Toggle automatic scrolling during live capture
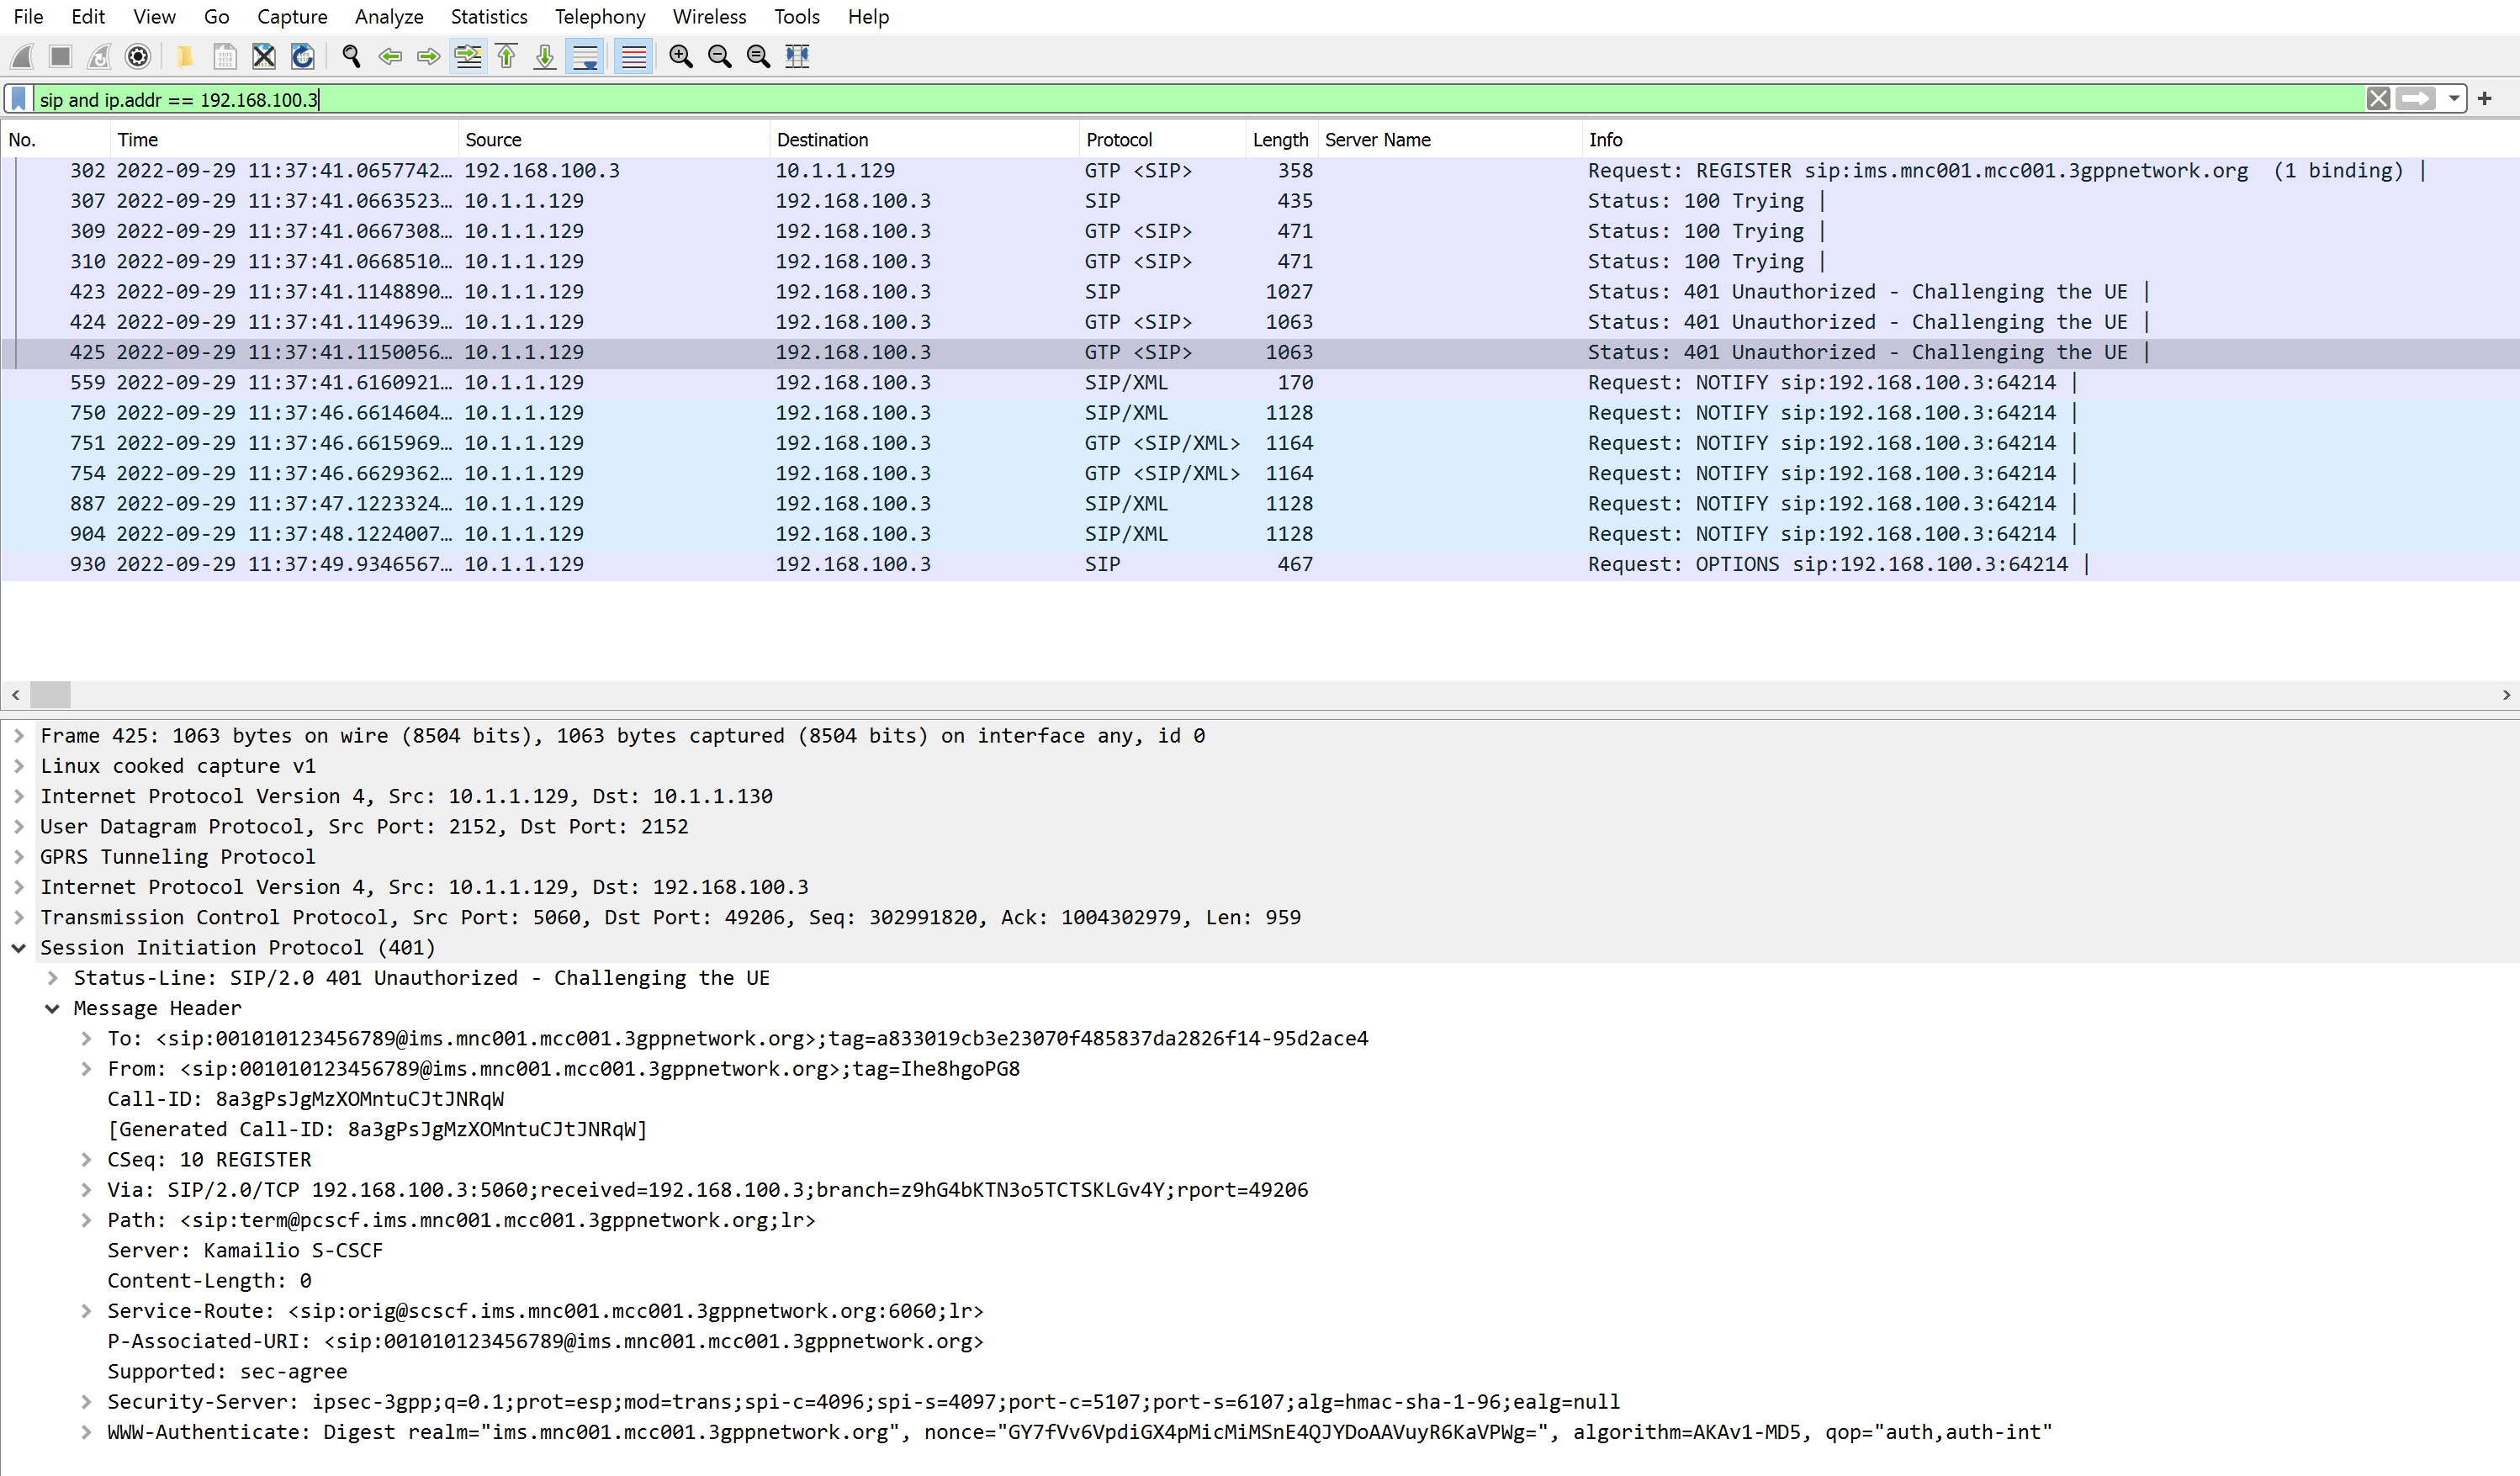Image resolution: width=2520 pixels, height=1476 pixels. [x=585, y=56]
